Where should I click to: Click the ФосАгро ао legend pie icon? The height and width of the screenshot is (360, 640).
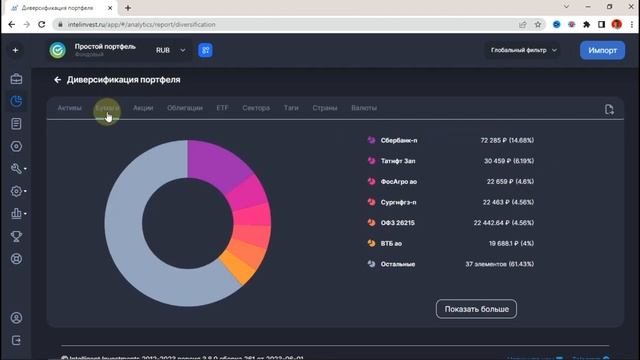tap(371, 181)
